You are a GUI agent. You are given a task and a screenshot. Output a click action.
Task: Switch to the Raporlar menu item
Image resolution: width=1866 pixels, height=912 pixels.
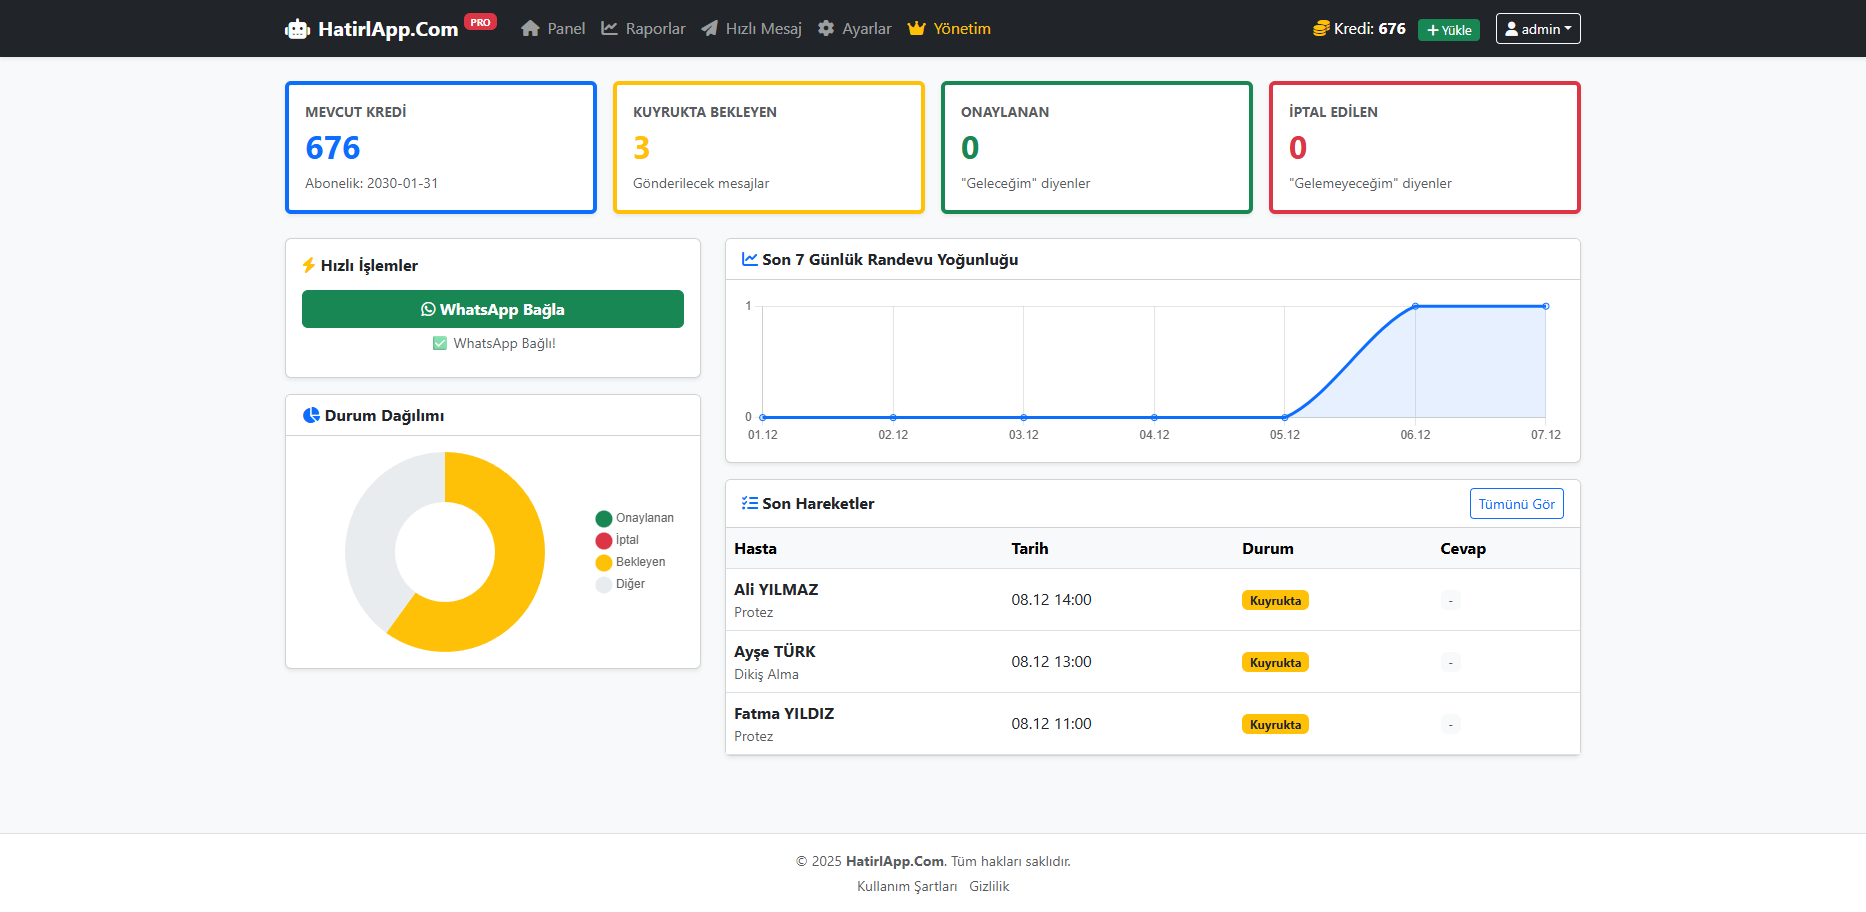pos(652,28)
